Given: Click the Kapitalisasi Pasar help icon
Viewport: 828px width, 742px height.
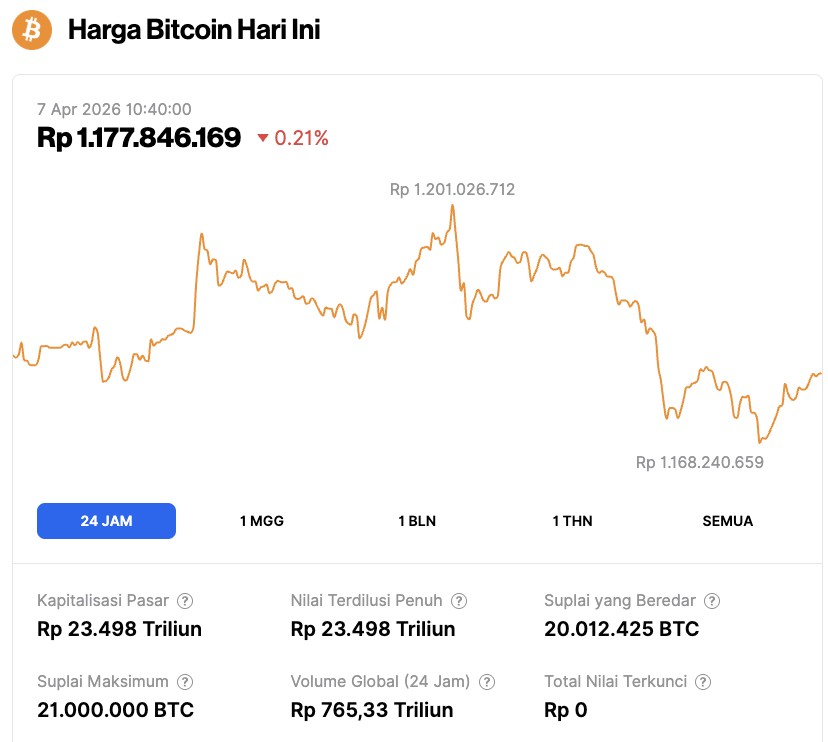Looking at the screenshot, I should pyautogui.click(x=185, y=601).
